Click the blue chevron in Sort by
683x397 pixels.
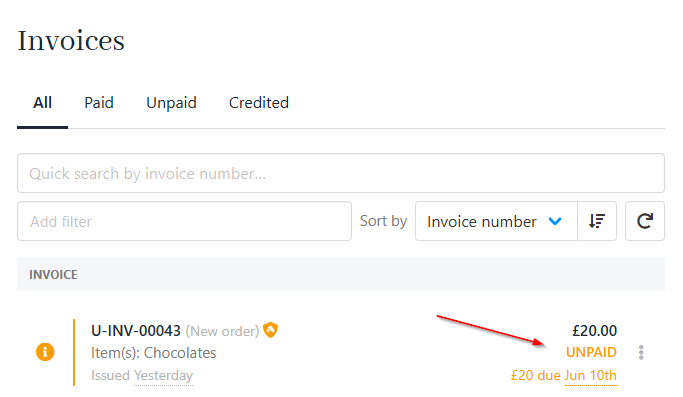[555, 221]
